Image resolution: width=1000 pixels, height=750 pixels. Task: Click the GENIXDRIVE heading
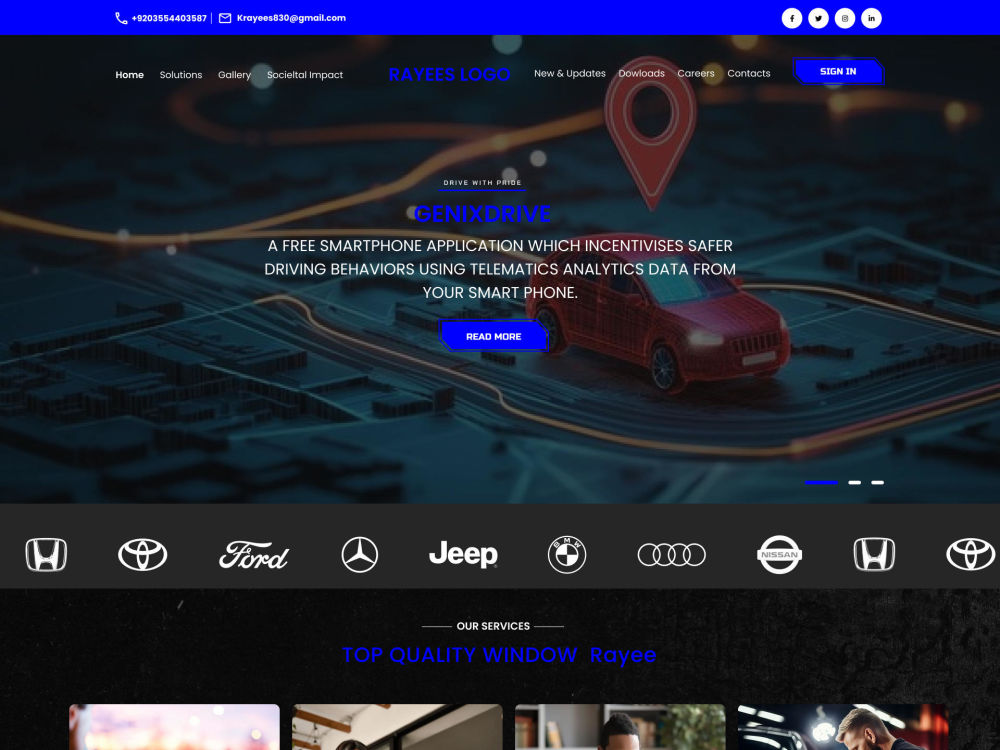pyautogui.click(x=483, y=214)
